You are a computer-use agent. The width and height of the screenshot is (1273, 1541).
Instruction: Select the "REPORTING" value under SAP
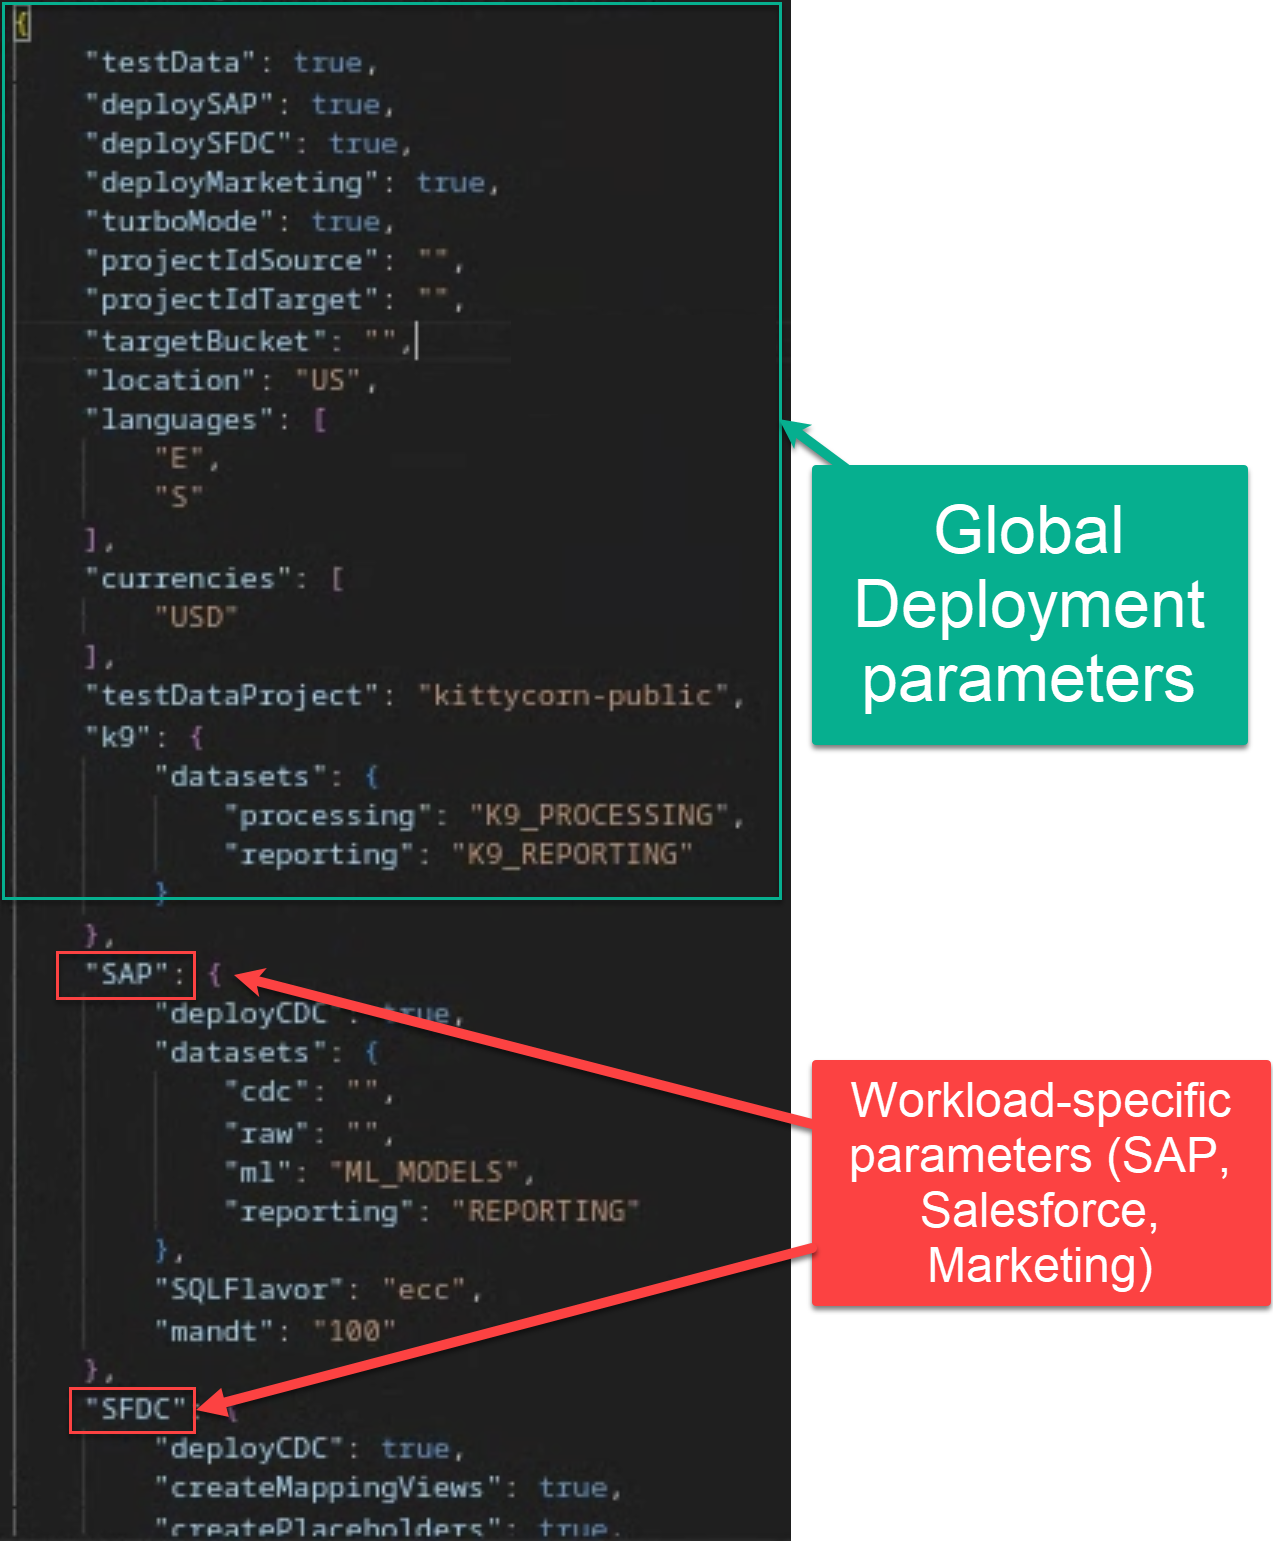tap(545, 1212)
